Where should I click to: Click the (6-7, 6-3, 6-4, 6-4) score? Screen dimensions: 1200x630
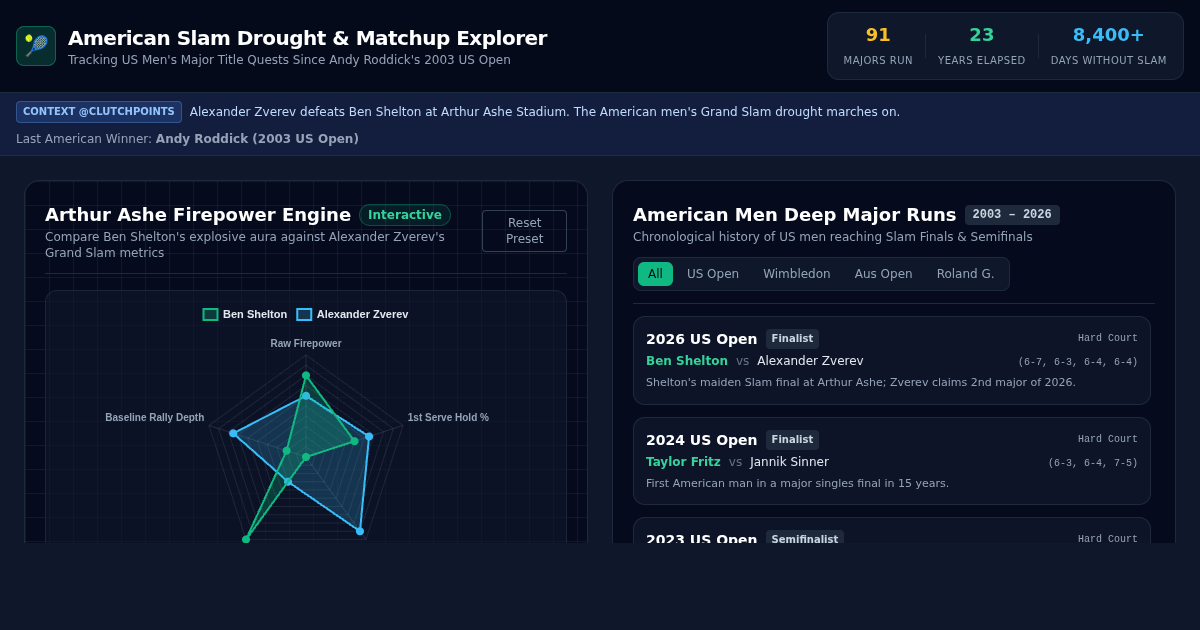pyautogui.click(x=1078, y=362)
